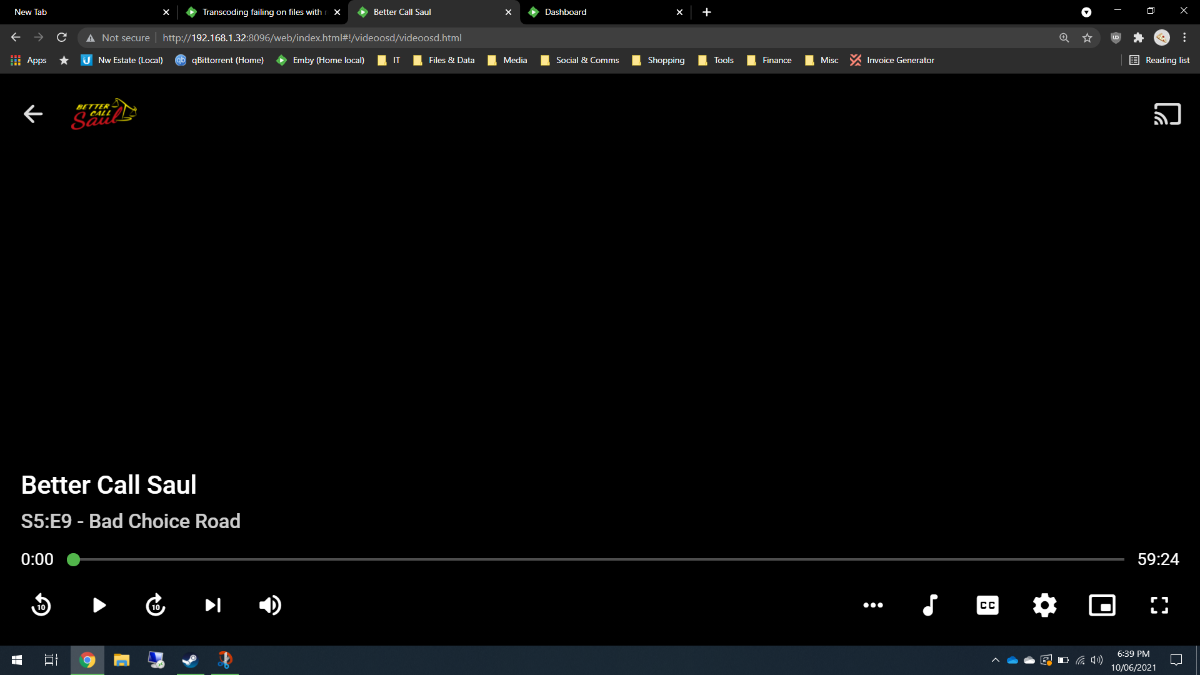Skip forward 10 seconds
Image resolution: width=1200 pixels, height=675 pixels.
[x=156, y=604]
